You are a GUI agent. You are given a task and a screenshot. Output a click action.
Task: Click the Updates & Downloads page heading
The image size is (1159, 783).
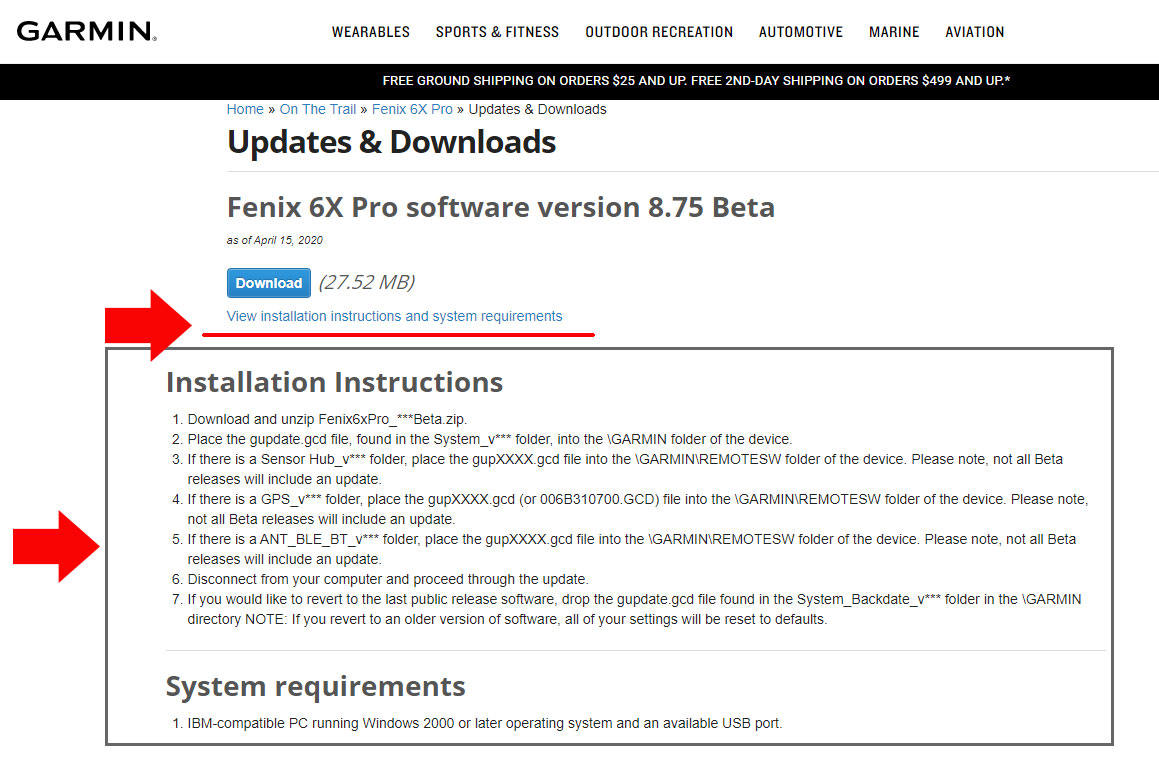pyautogui.click(x=391, y=142)
